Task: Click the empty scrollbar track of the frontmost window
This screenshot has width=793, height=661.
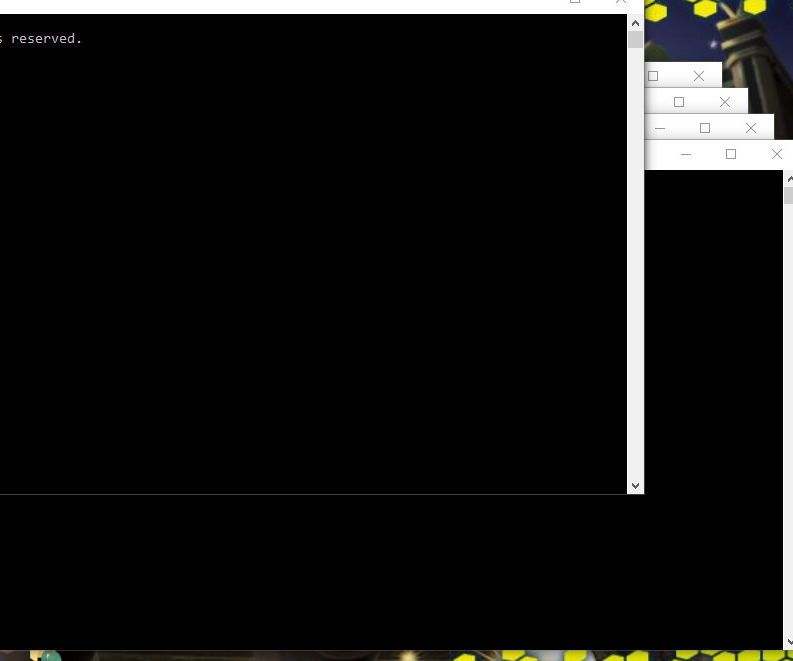Action: 635,263
